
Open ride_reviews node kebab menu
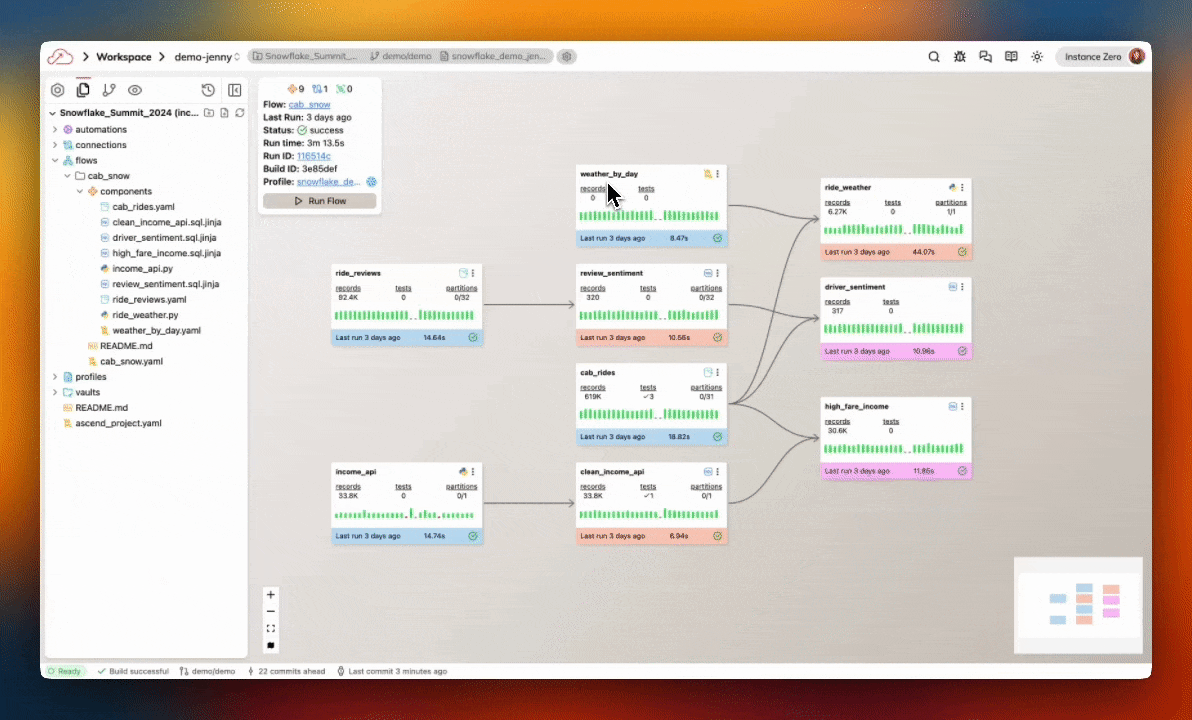(x=473, y=273)
